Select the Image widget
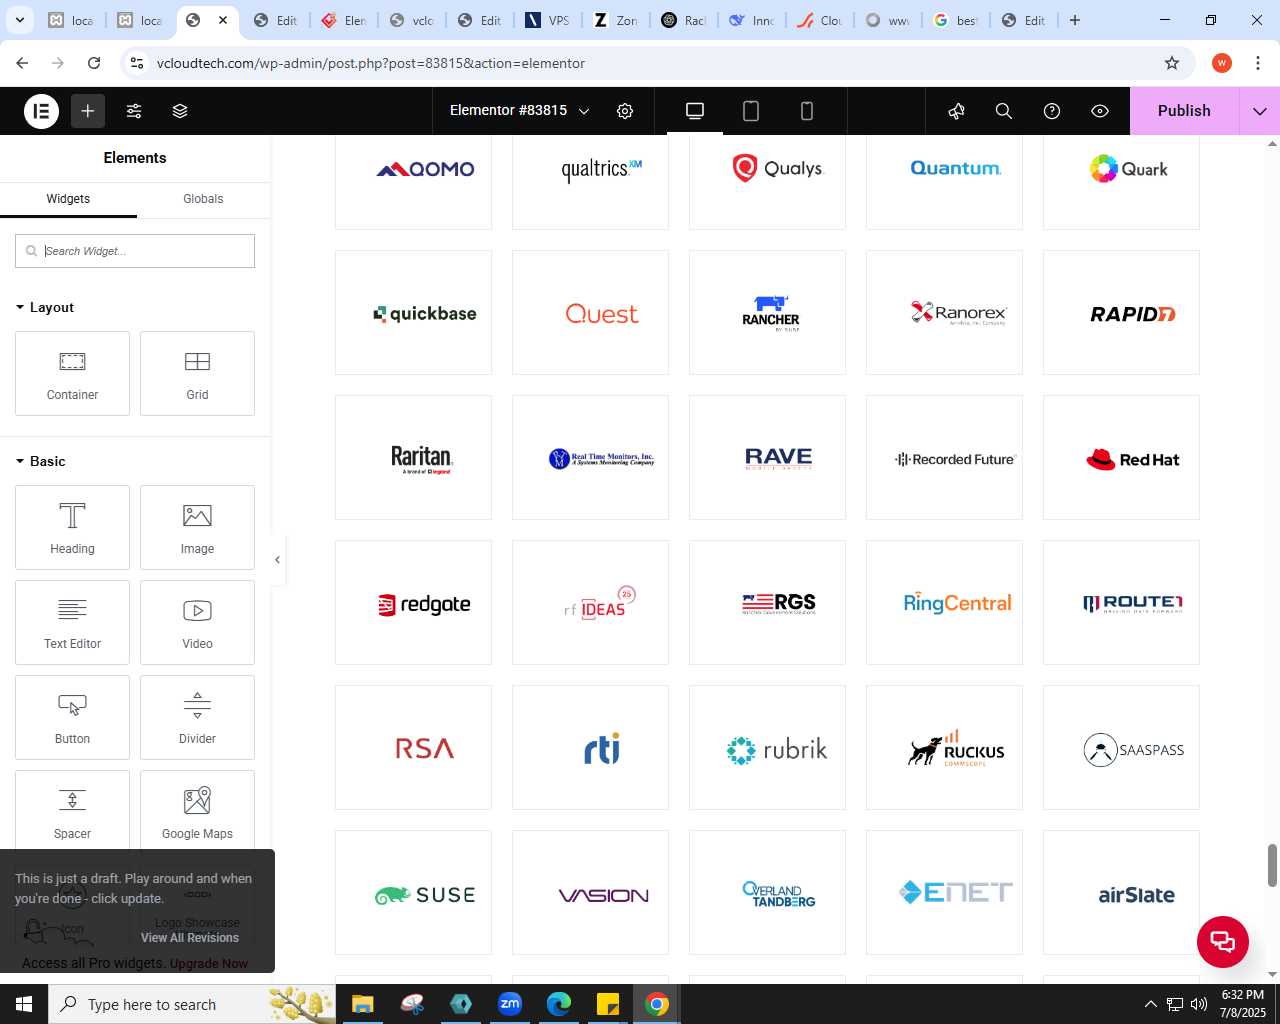Image resolution: width=1280 pixels, height=1024 pixels. (197, 527)
